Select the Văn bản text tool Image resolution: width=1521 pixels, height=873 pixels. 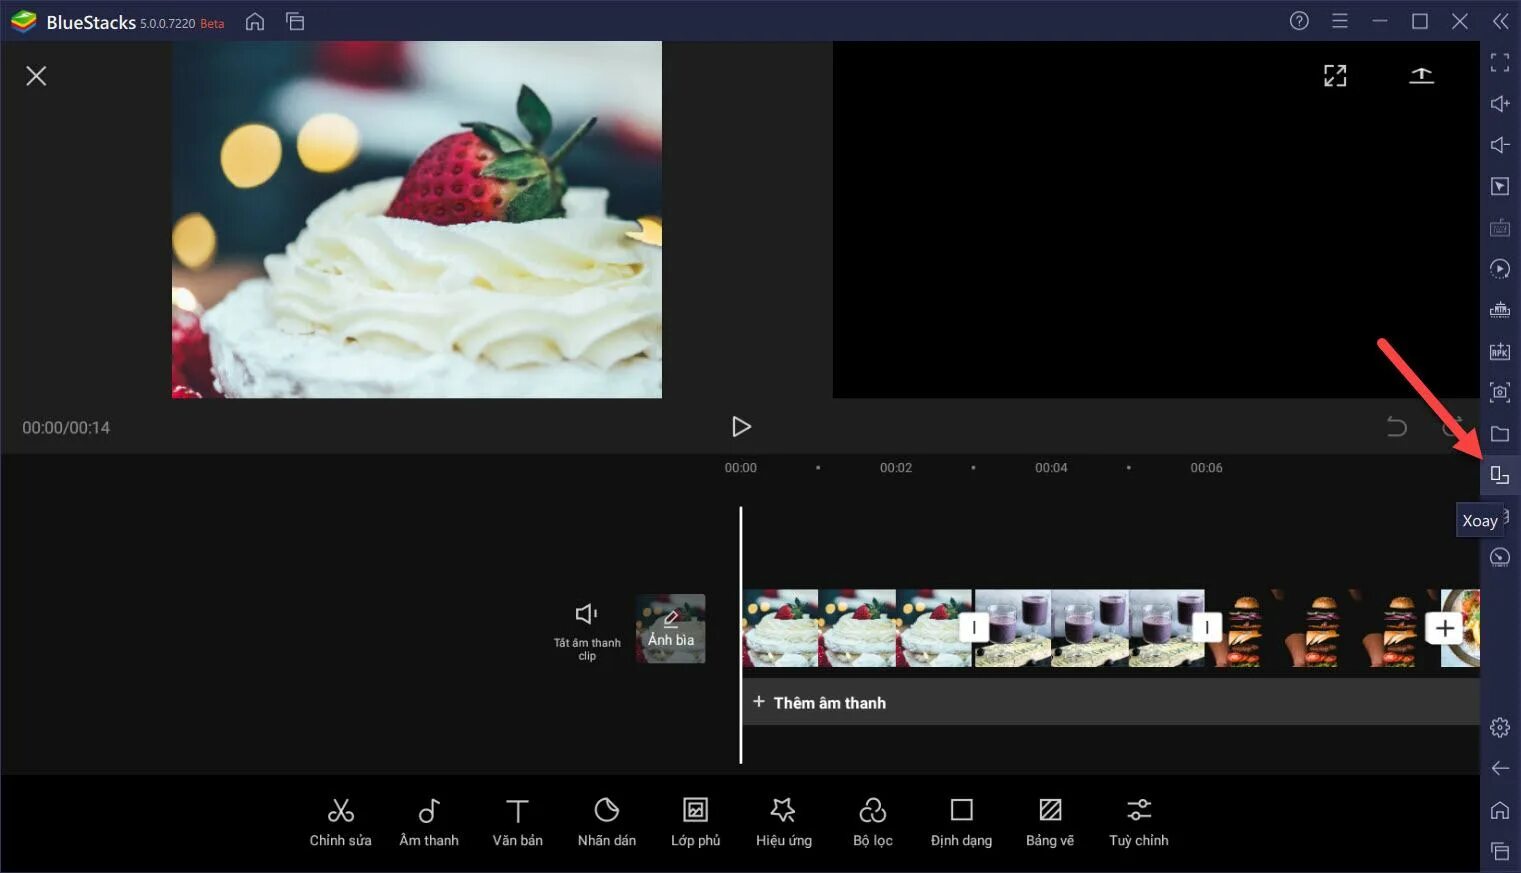pyautogui.click(x=517, y=822)
